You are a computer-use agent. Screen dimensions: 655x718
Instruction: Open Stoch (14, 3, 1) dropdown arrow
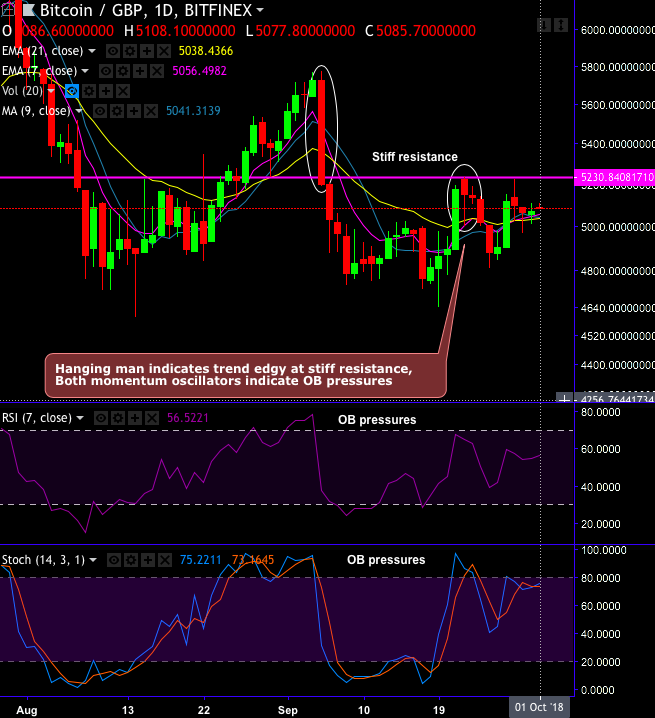(x=93, y=560)
